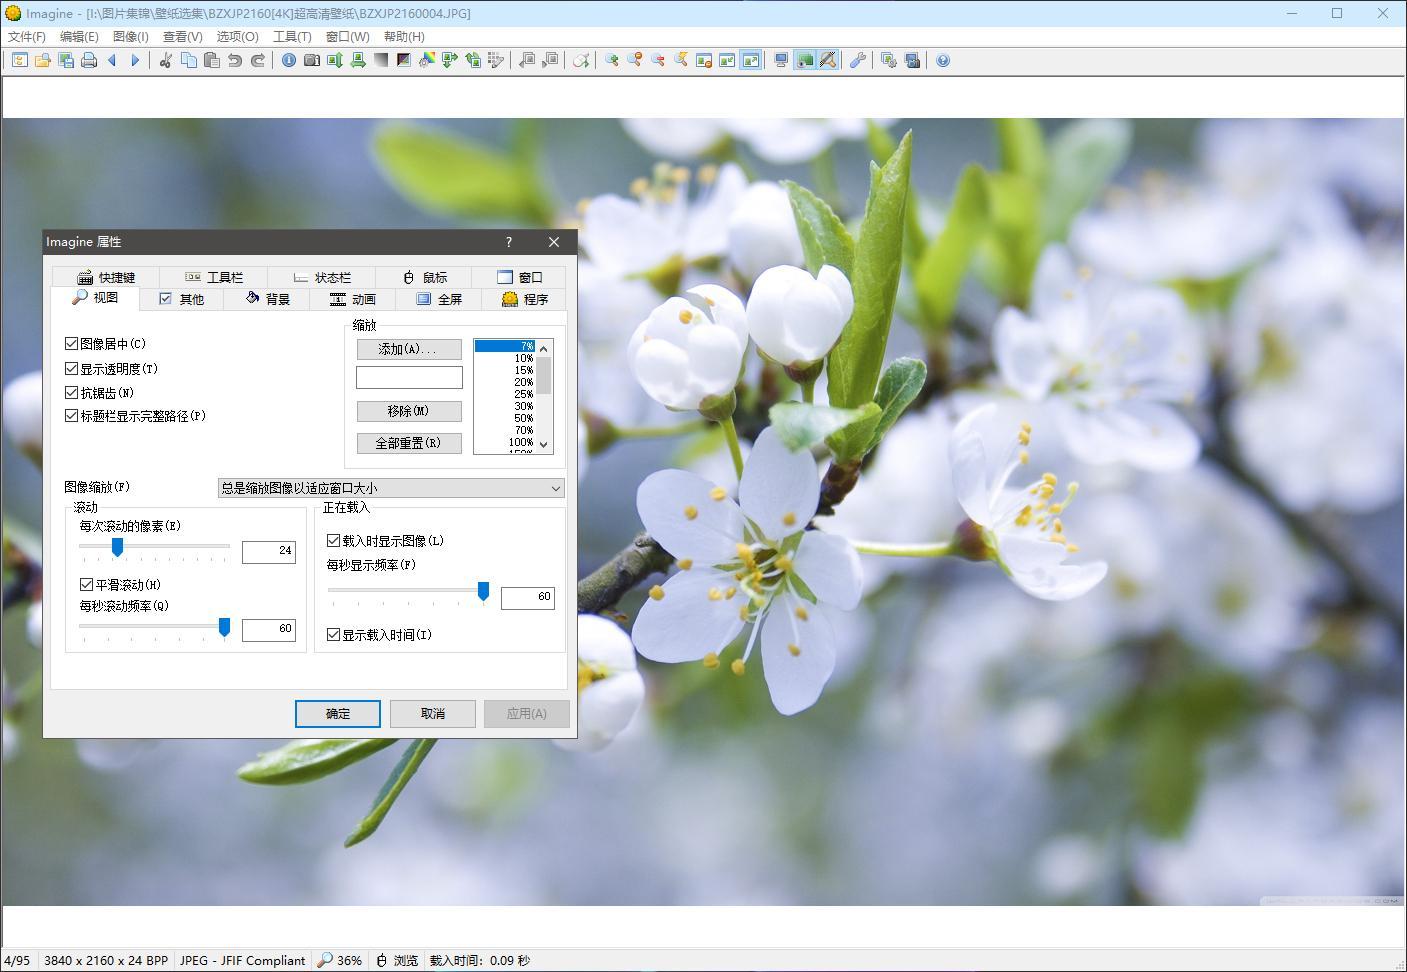1407x972 pixels.
Task: Click the Zoom in magnifier icon
Action: point(611,60)
